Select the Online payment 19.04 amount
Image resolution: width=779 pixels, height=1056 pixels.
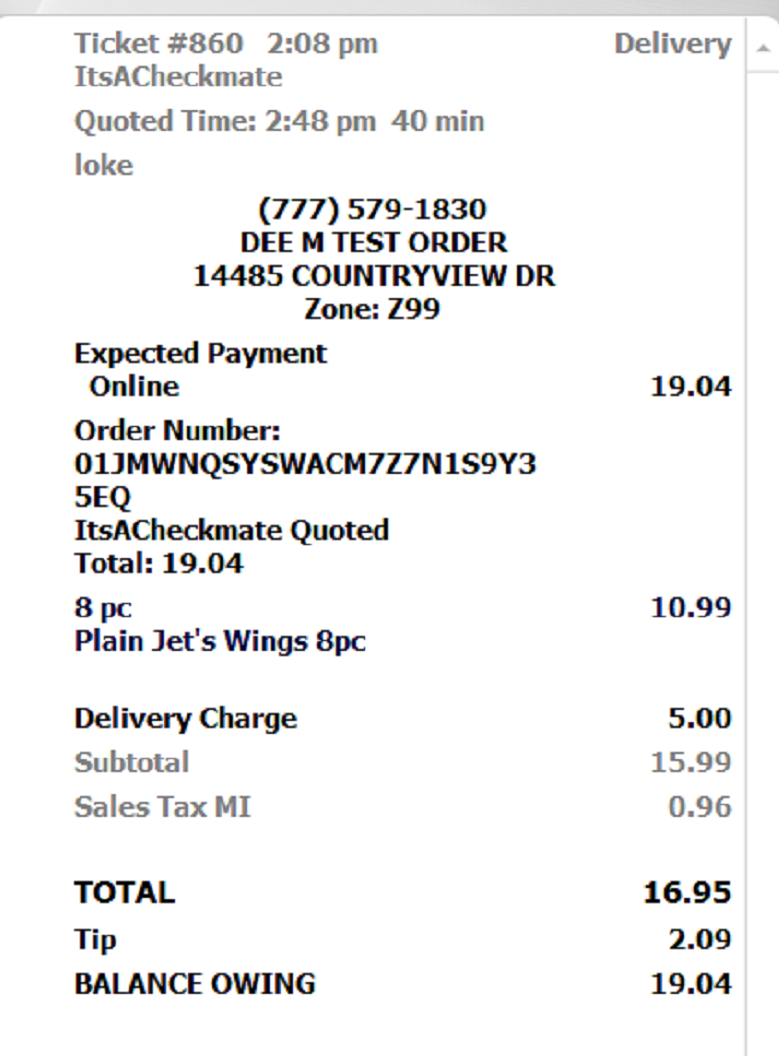coord(691,387)
